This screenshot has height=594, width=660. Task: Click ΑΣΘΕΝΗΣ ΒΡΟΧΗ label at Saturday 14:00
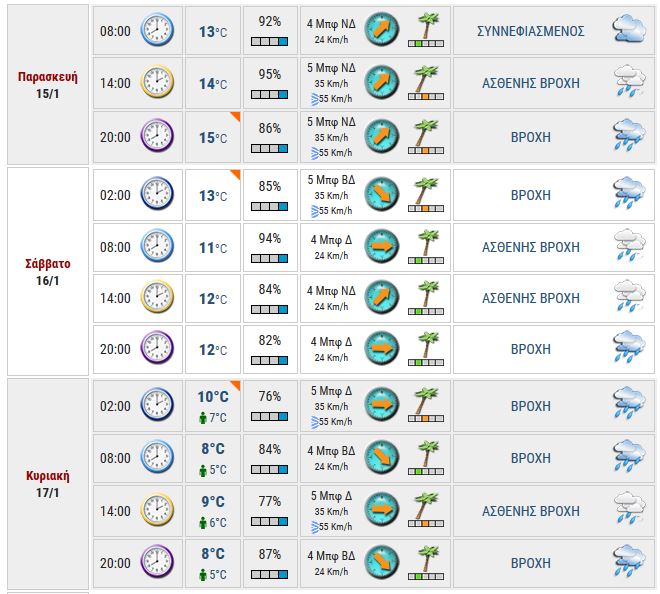tap(530, 298)
